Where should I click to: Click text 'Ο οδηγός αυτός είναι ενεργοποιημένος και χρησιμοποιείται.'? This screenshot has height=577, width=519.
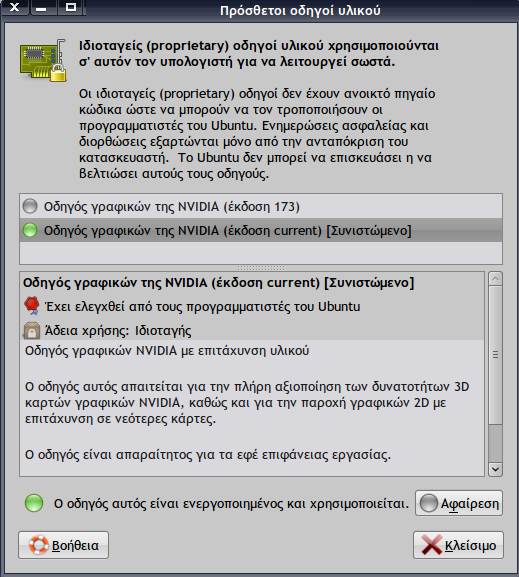(231, 503)
